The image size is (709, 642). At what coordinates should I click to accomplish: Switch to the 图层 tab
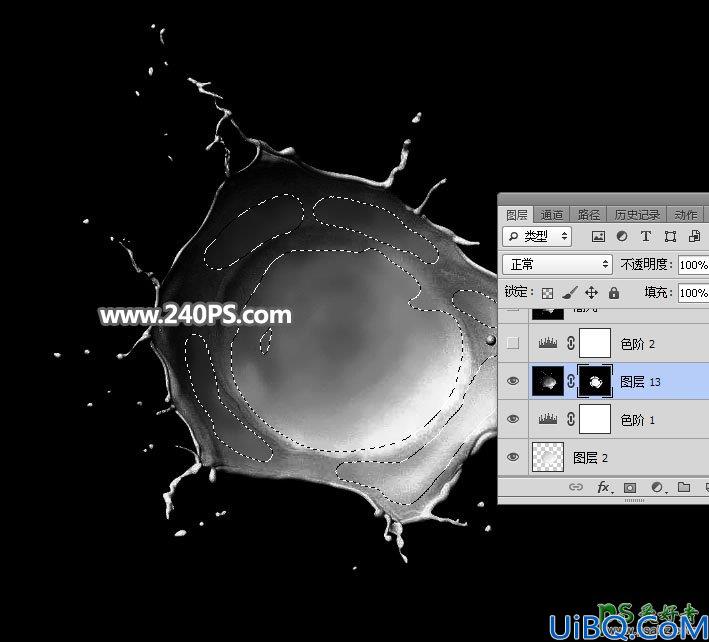click(x=516, y=215)
